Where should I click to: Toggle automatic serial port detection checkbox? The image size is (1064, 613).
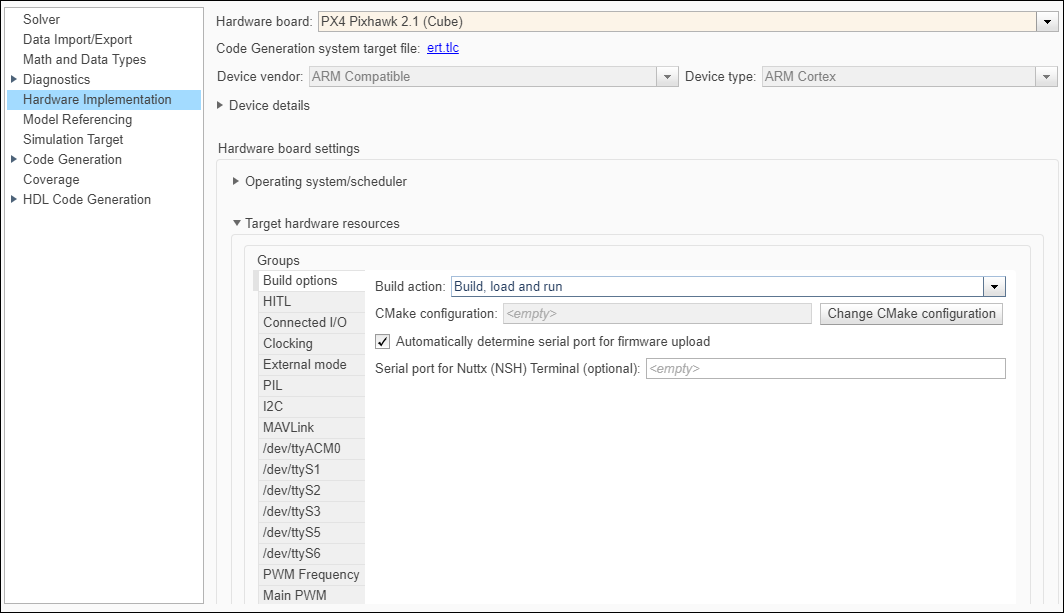coord(383,342)
